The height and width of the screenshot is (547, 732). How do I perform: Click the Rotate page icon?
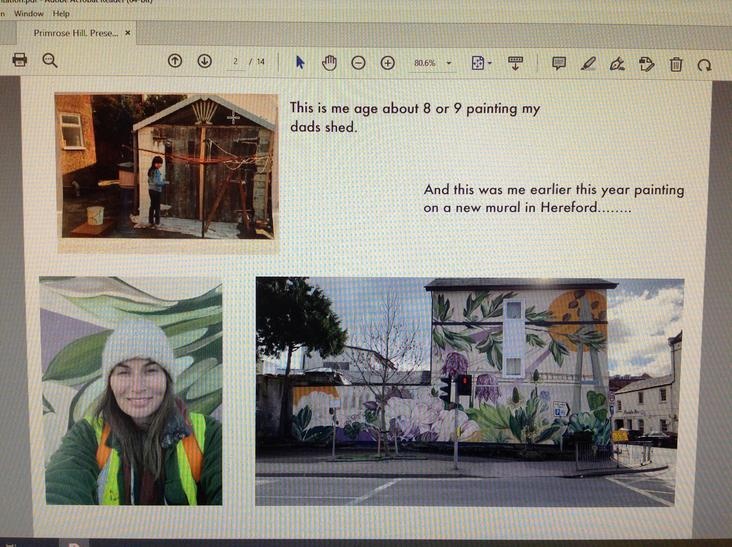click(x=704, y=65)
